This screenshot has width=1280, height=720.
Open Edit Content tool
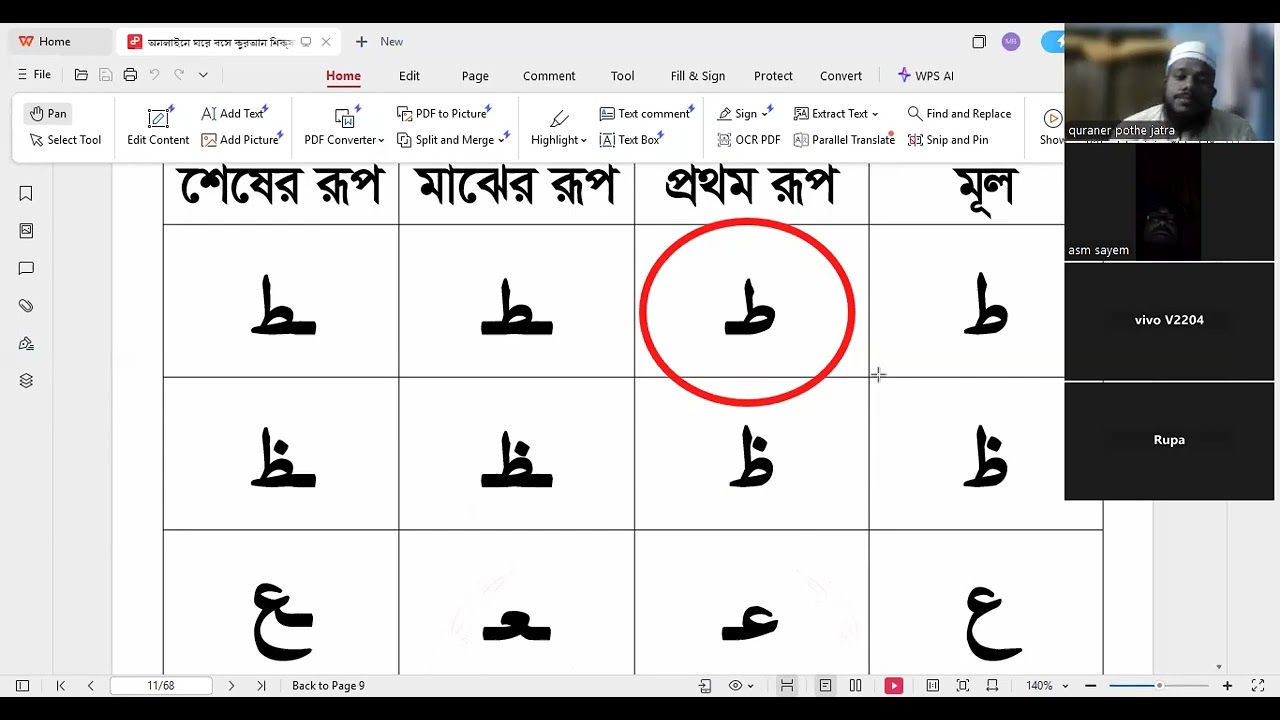[158, 127]
